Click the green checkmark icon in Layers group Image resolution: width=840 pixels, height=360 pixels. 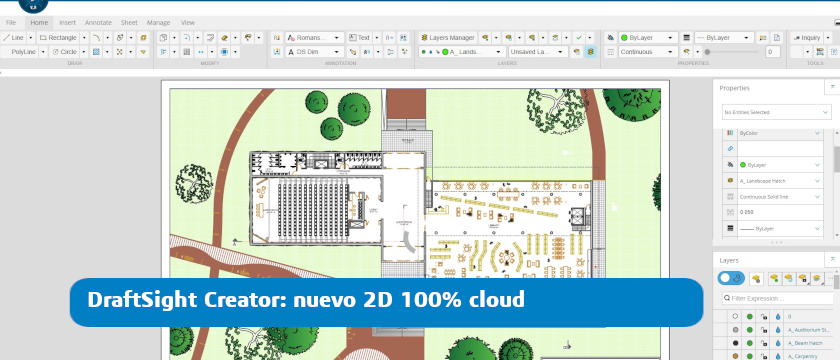[579, 38]
